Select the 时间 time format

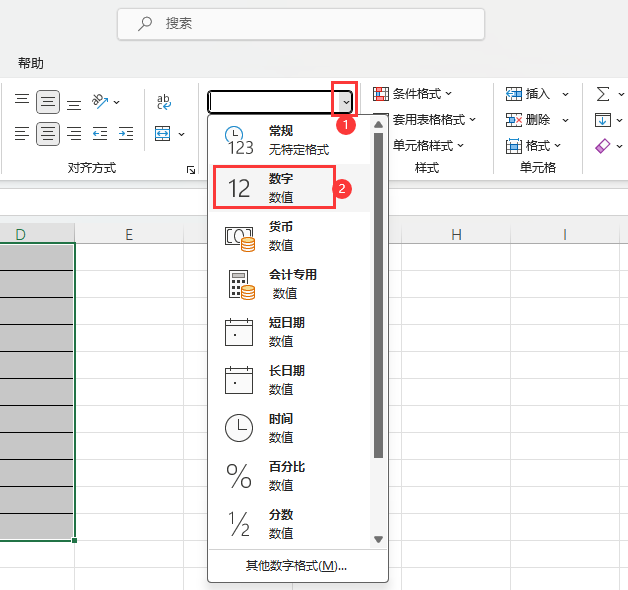pos(291,428)
